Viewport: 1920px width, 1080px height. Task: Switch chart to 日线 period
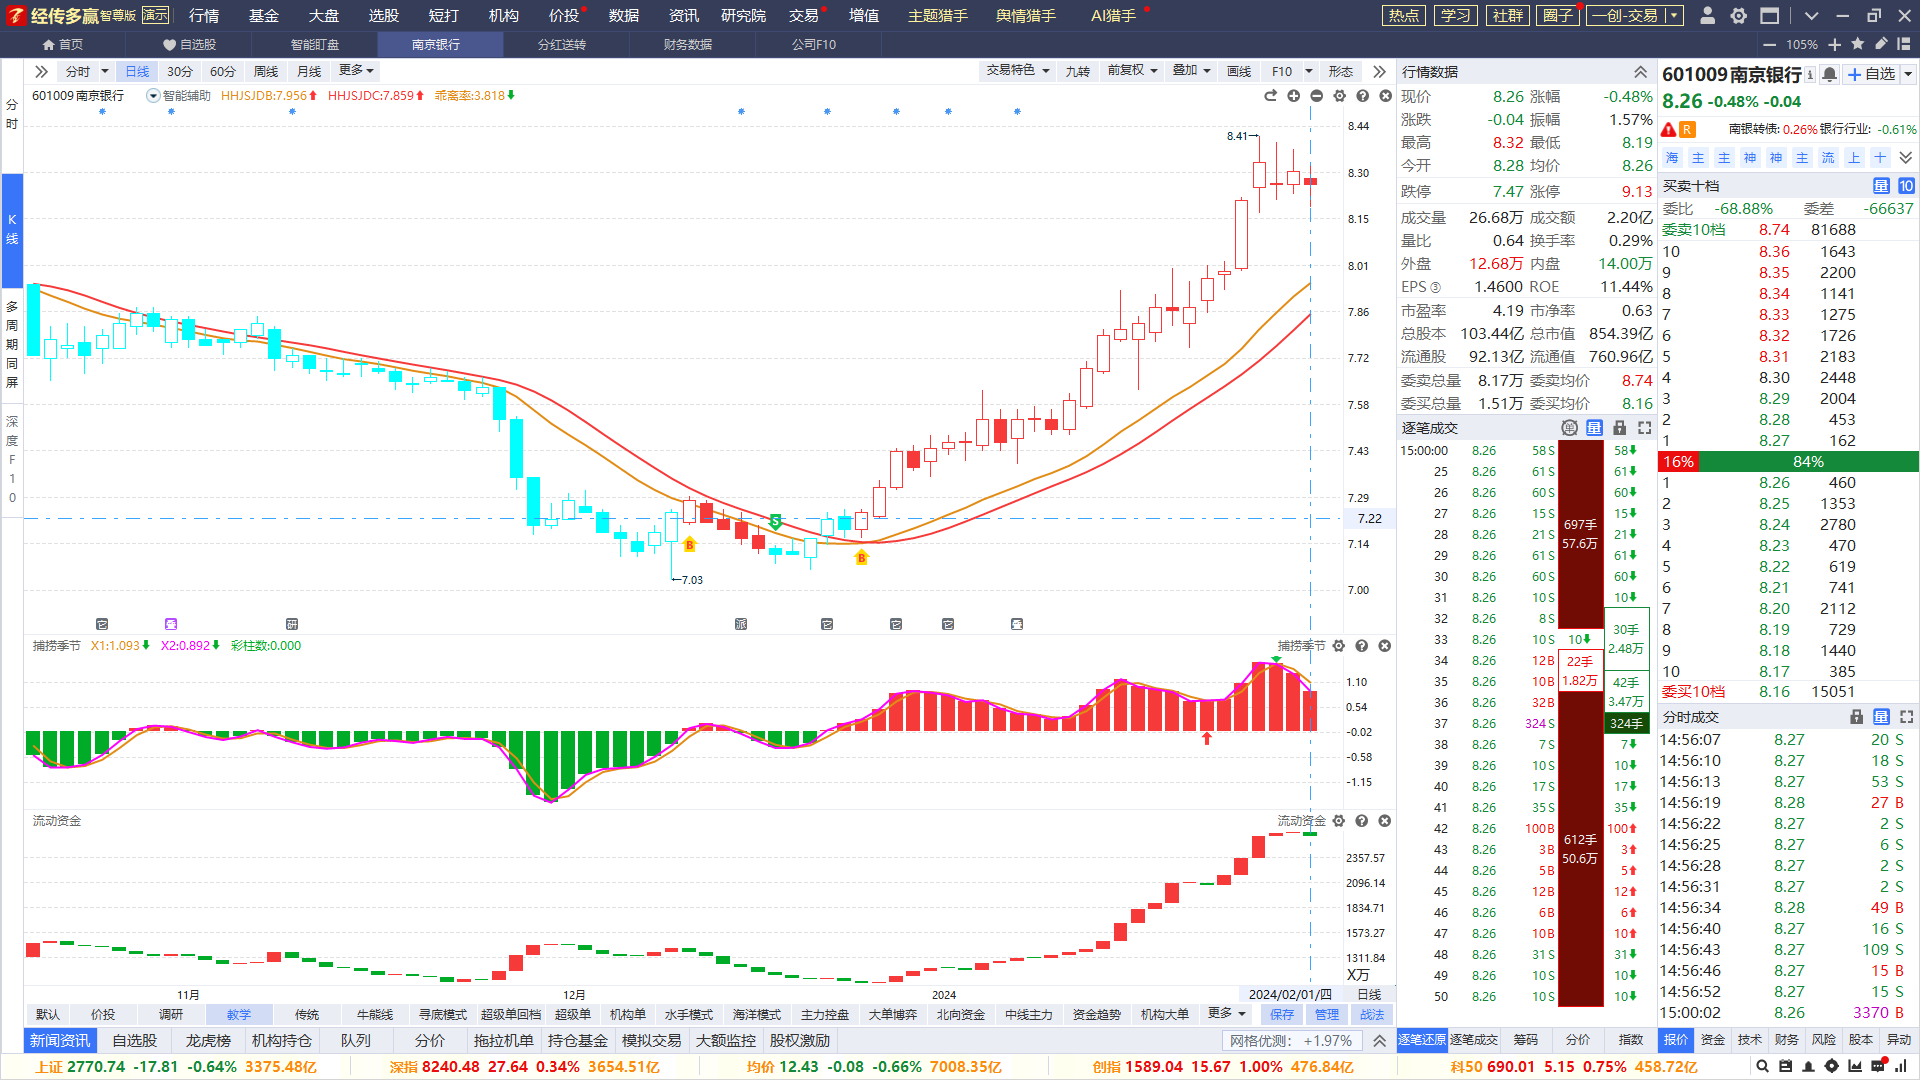[137, 71]
